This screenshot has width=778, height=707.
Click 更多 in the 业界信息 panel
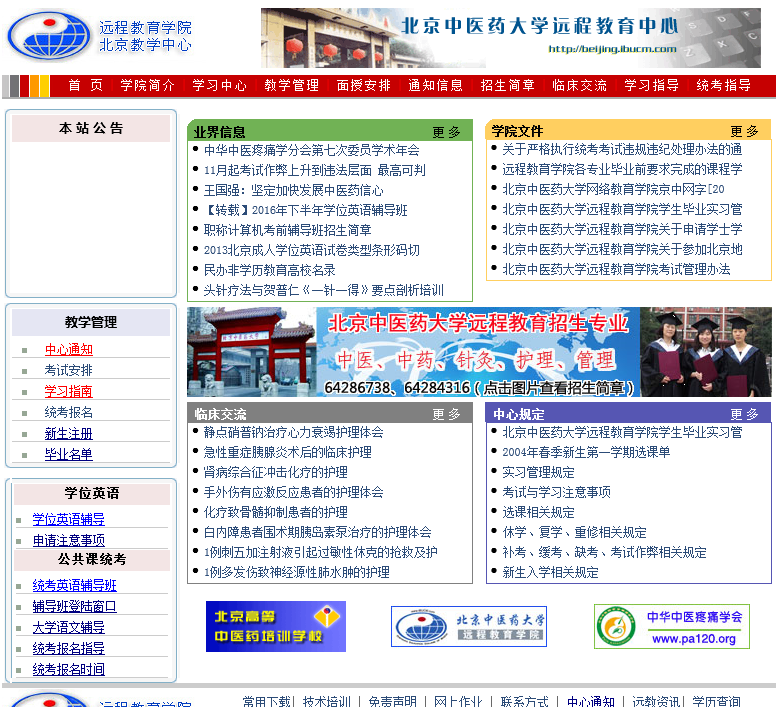[446, 132]
